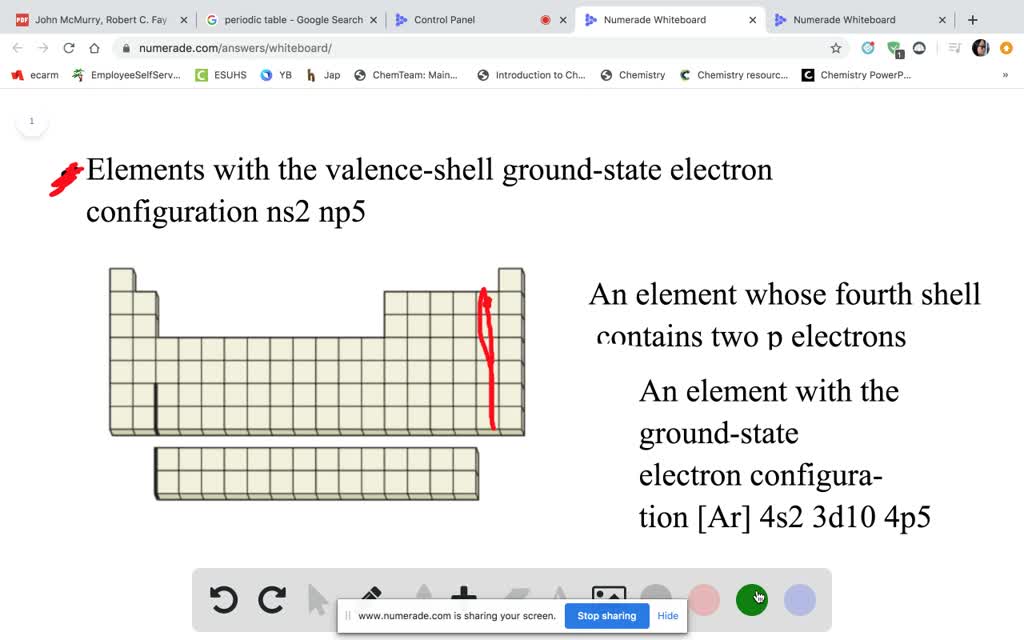This screenshot has height=640, width=1024.
Task: Select the Undo icon on the whiteboard toolbar
Action: tap(224, 598)
